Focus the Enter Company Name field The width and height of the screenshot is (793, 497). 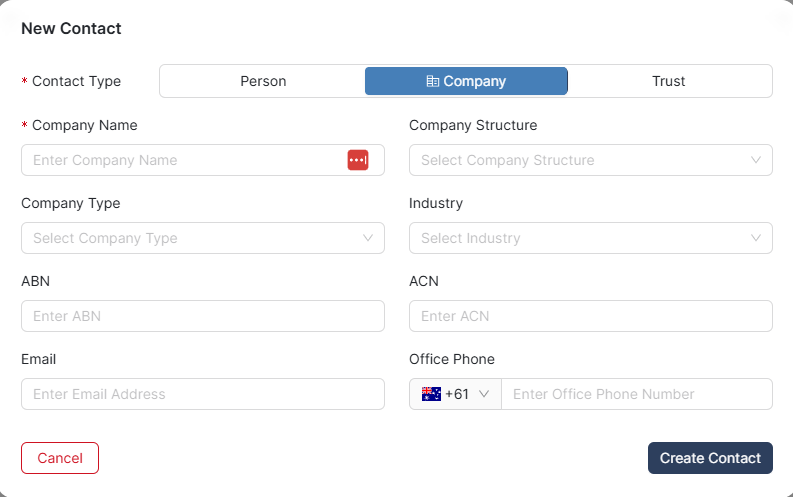[203, 160]
